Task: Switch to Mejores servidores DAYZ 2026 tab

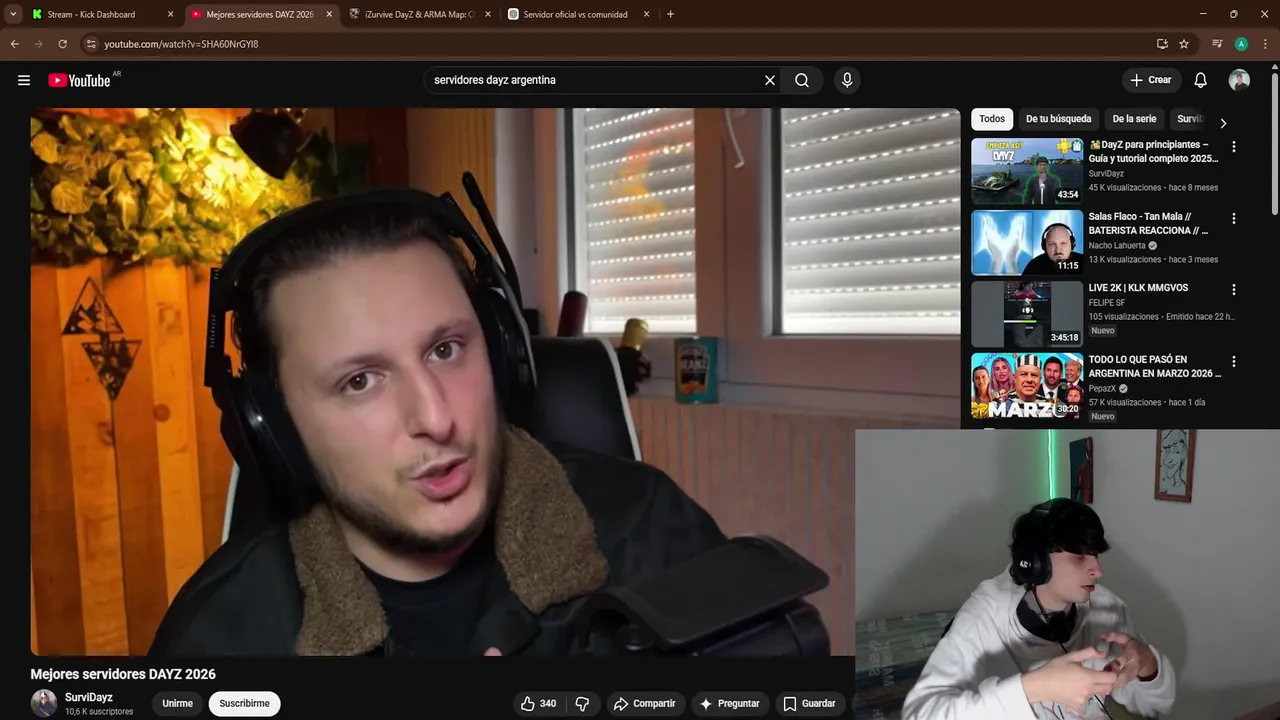Action: tap(260, 14)
